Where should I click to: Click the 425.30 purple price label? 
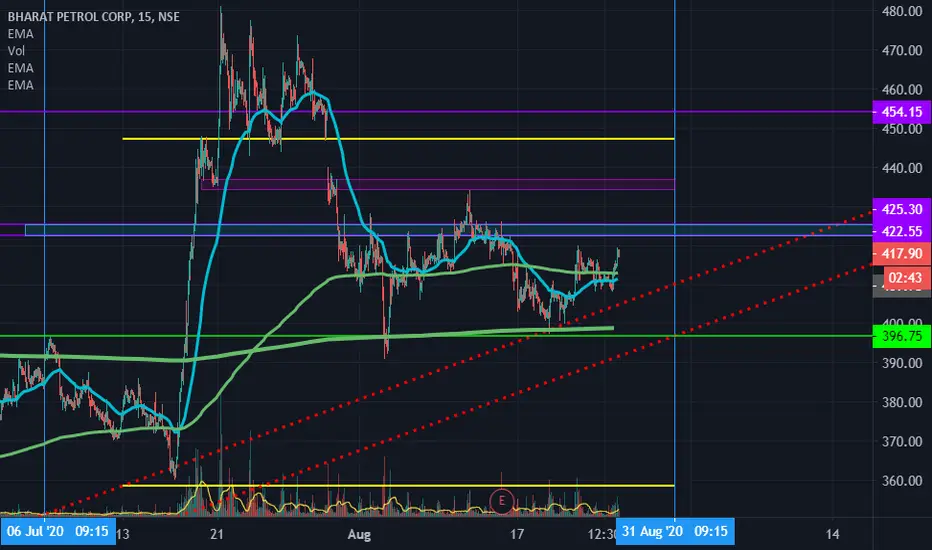coord(902,209)
